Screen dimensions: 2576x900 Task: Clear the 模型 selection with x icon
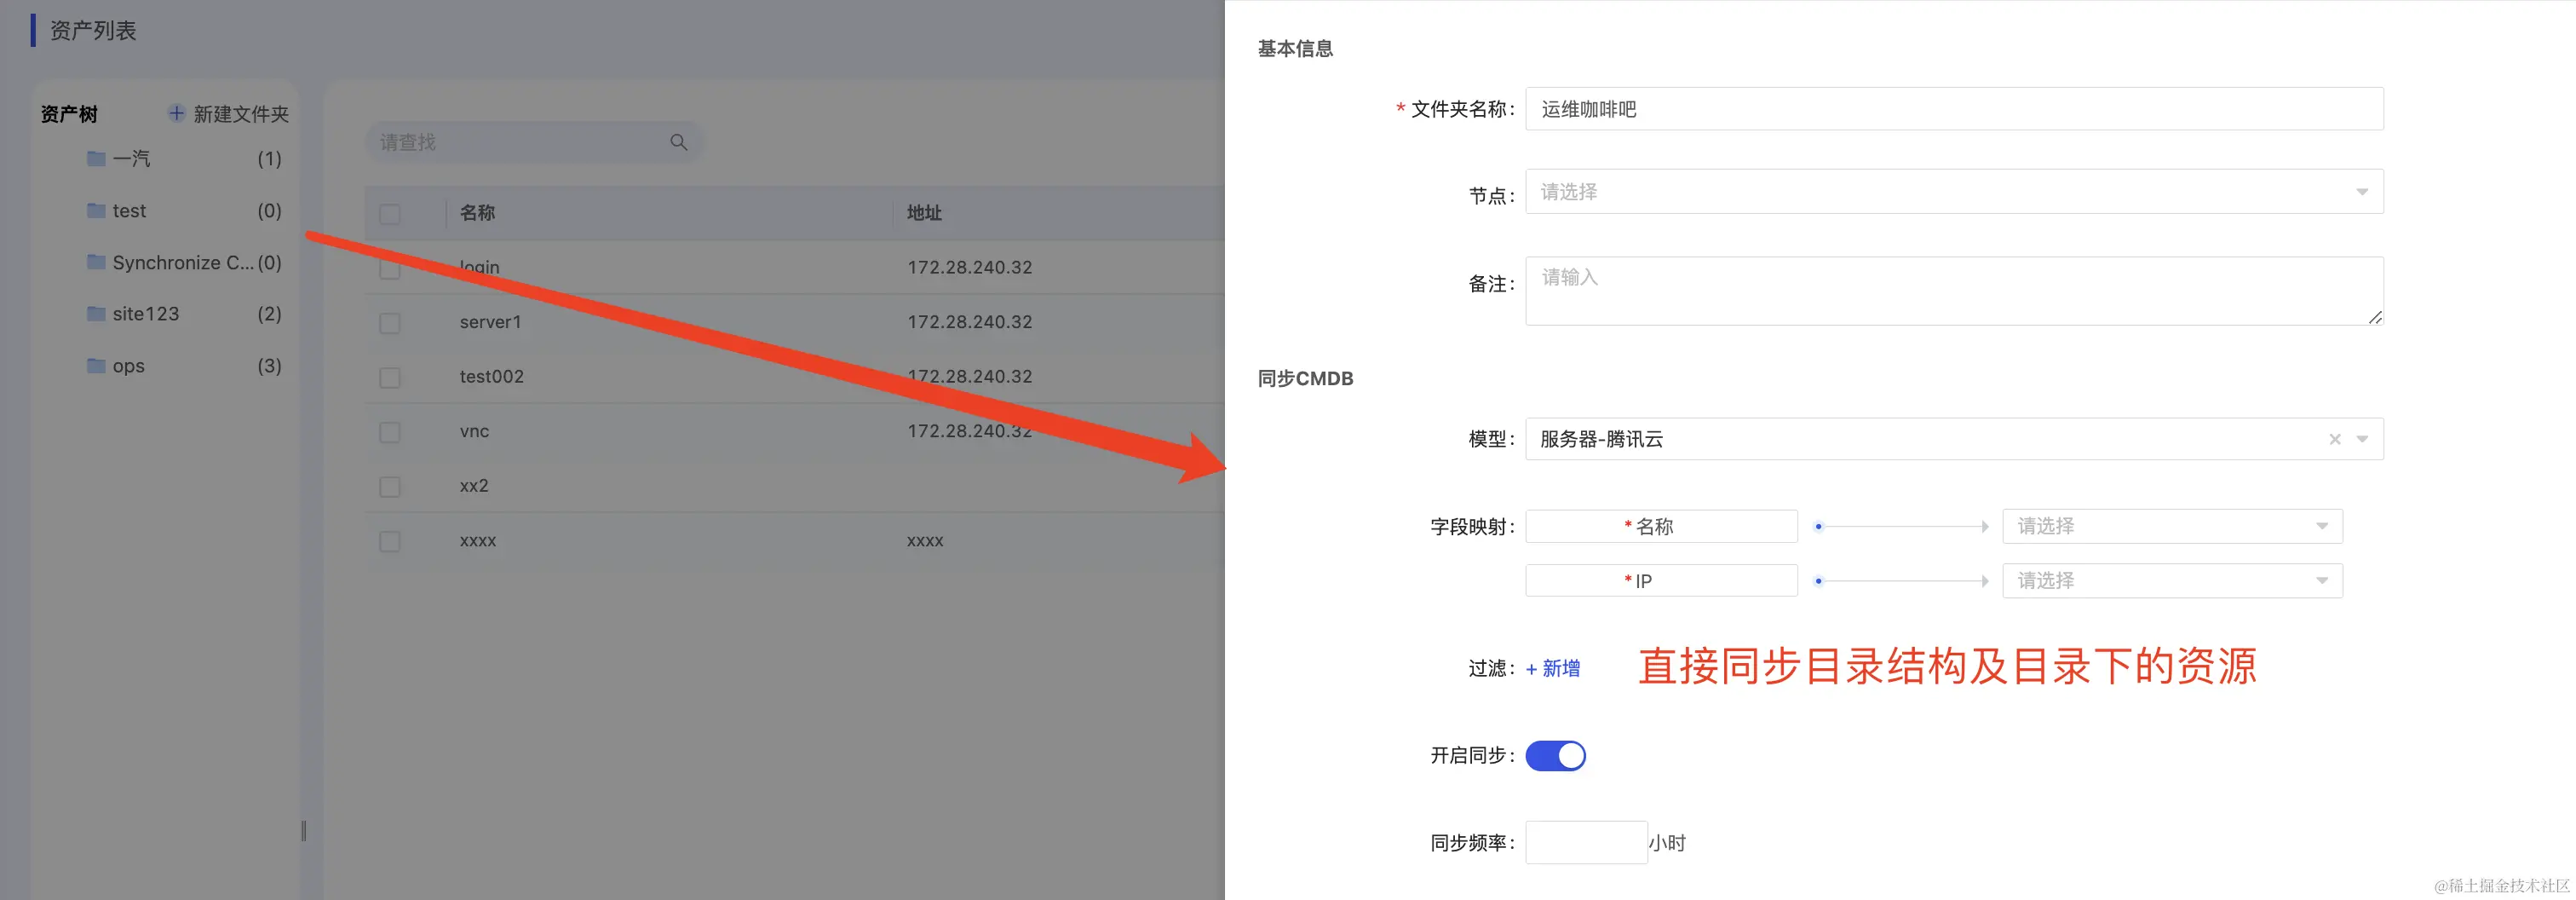click(x=2334, y=439)
